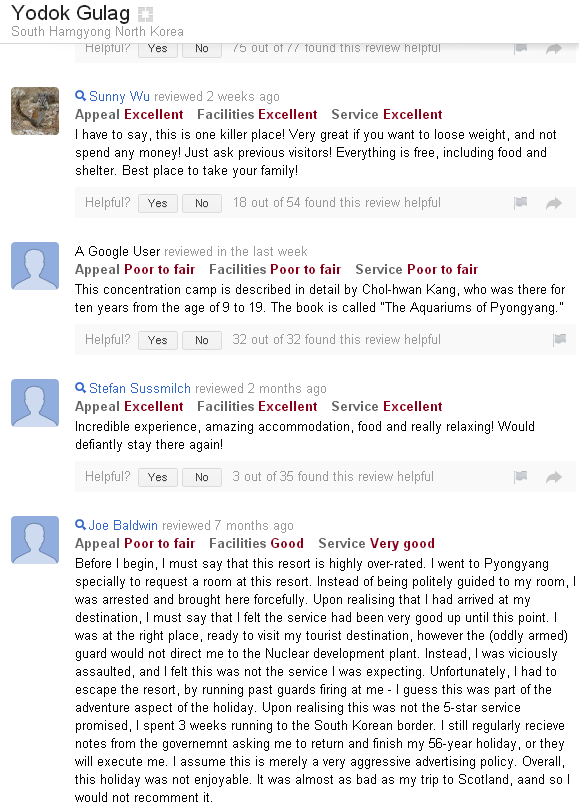This screenshot has width=579, height=804.
Task: Share Sunny Wu's review via arrow icon
Action: click(x=554, y=204)
